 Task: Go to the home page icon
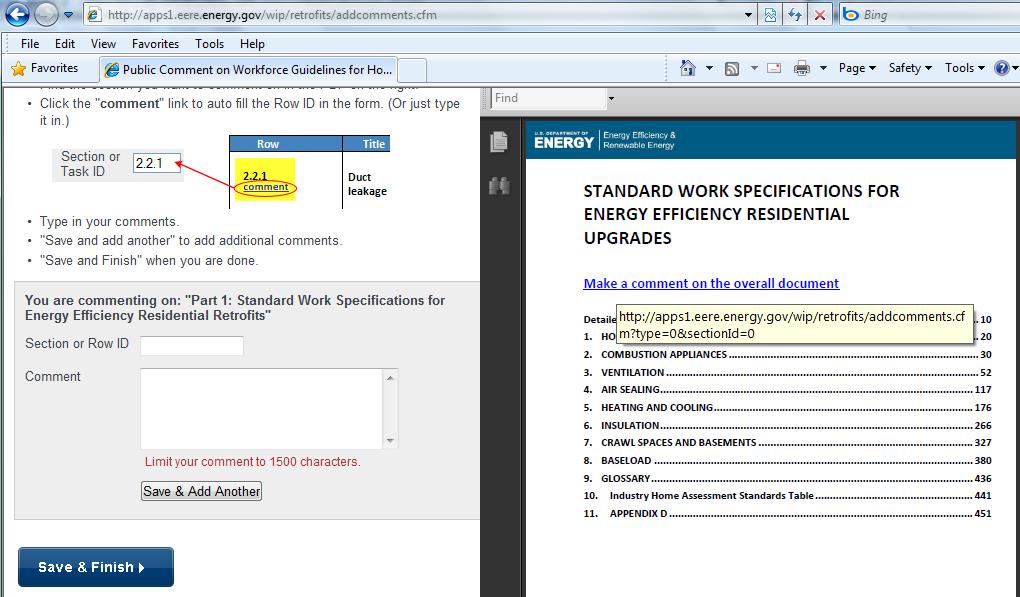tap(688, 68)
